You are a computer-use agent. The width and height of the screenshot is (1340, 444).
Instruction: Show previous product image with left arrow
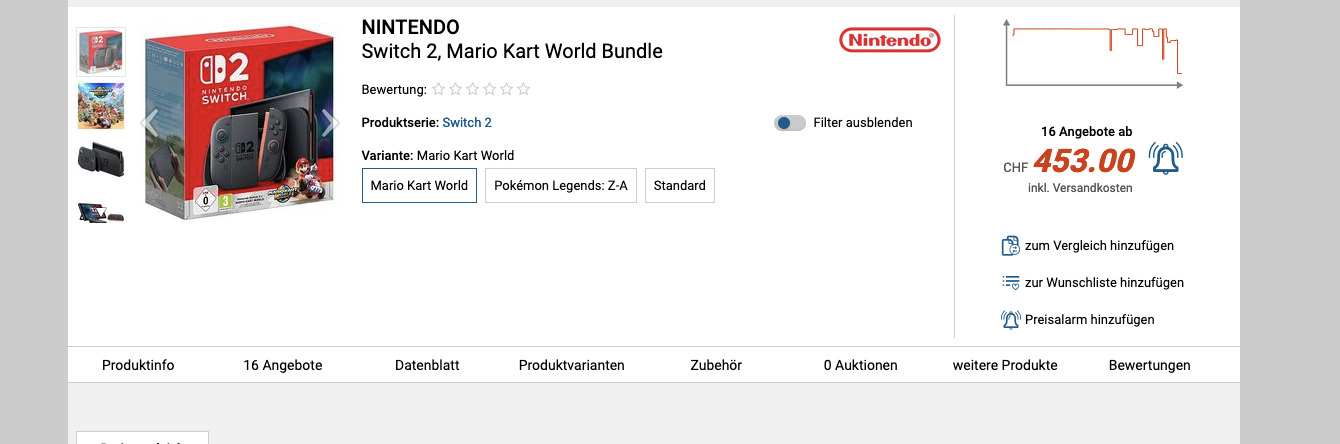pos(150,123)
